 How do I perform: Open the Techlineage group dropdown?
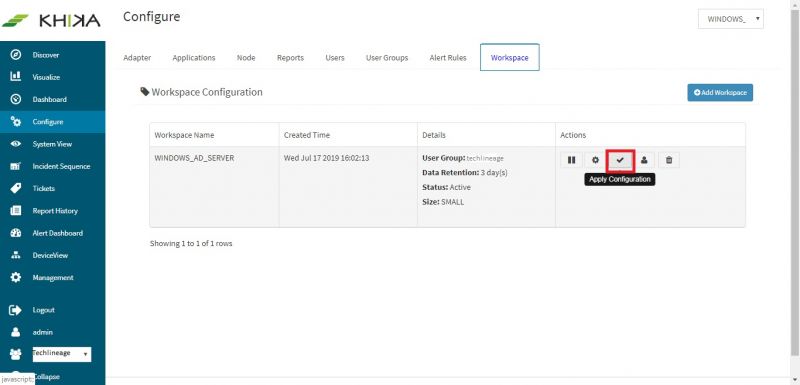(x=62, y=354)
